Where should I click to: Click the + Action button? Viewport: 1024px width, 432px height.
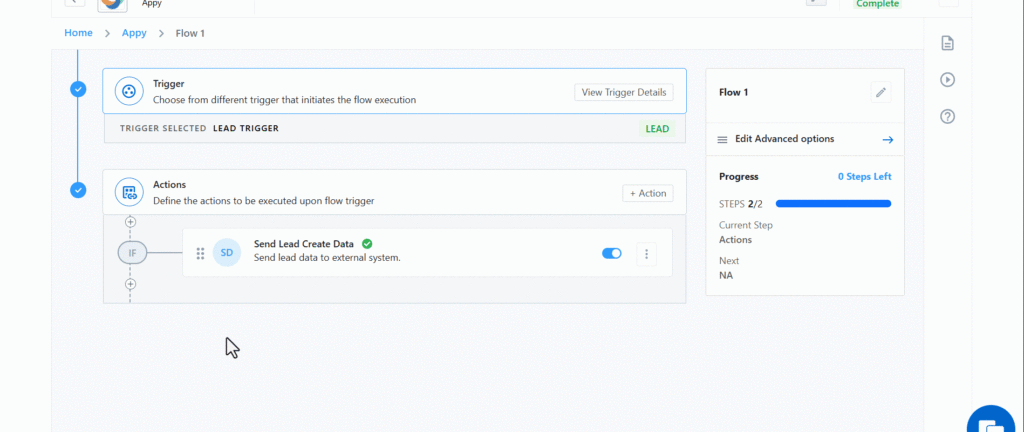coord(647,193)
